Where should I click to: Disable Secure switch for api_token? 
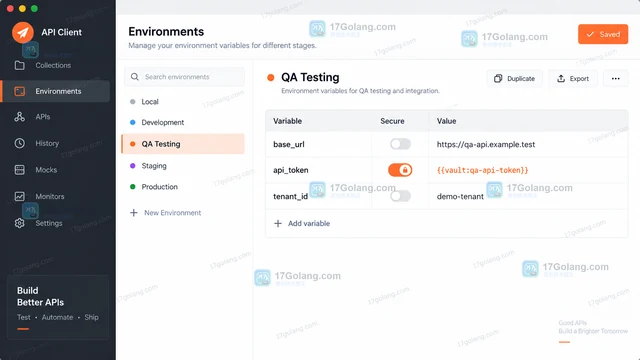point(400,170)
